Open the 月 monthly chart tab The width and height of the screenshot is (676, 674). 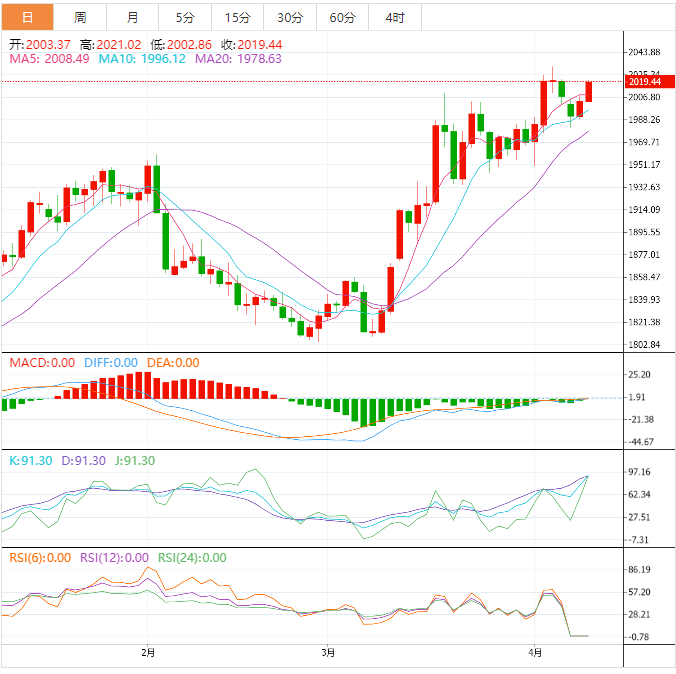pyautogui.click(x=133, y=17)
